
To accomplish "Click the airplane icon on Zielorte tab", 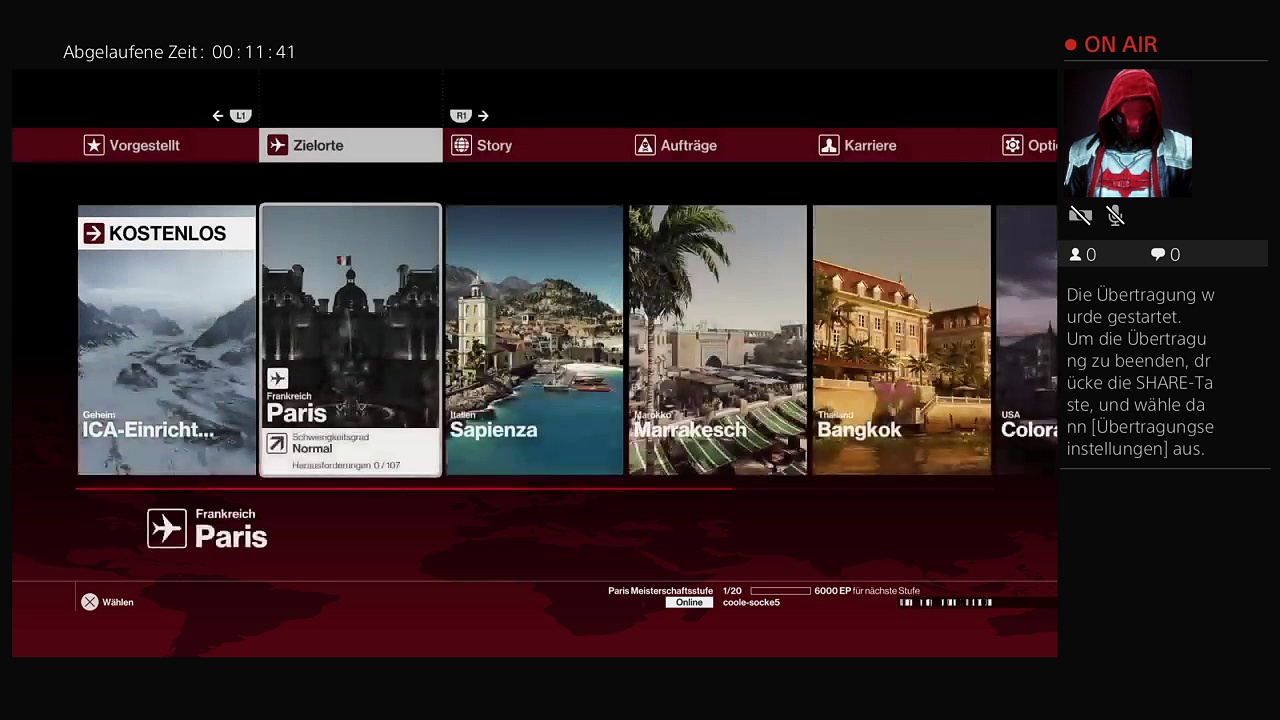I will point(278,146).
